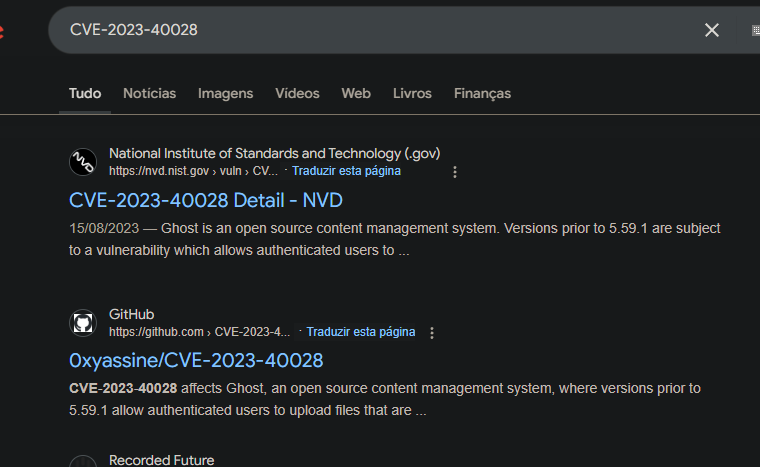Translate the NVD result page

coord(346,171)
